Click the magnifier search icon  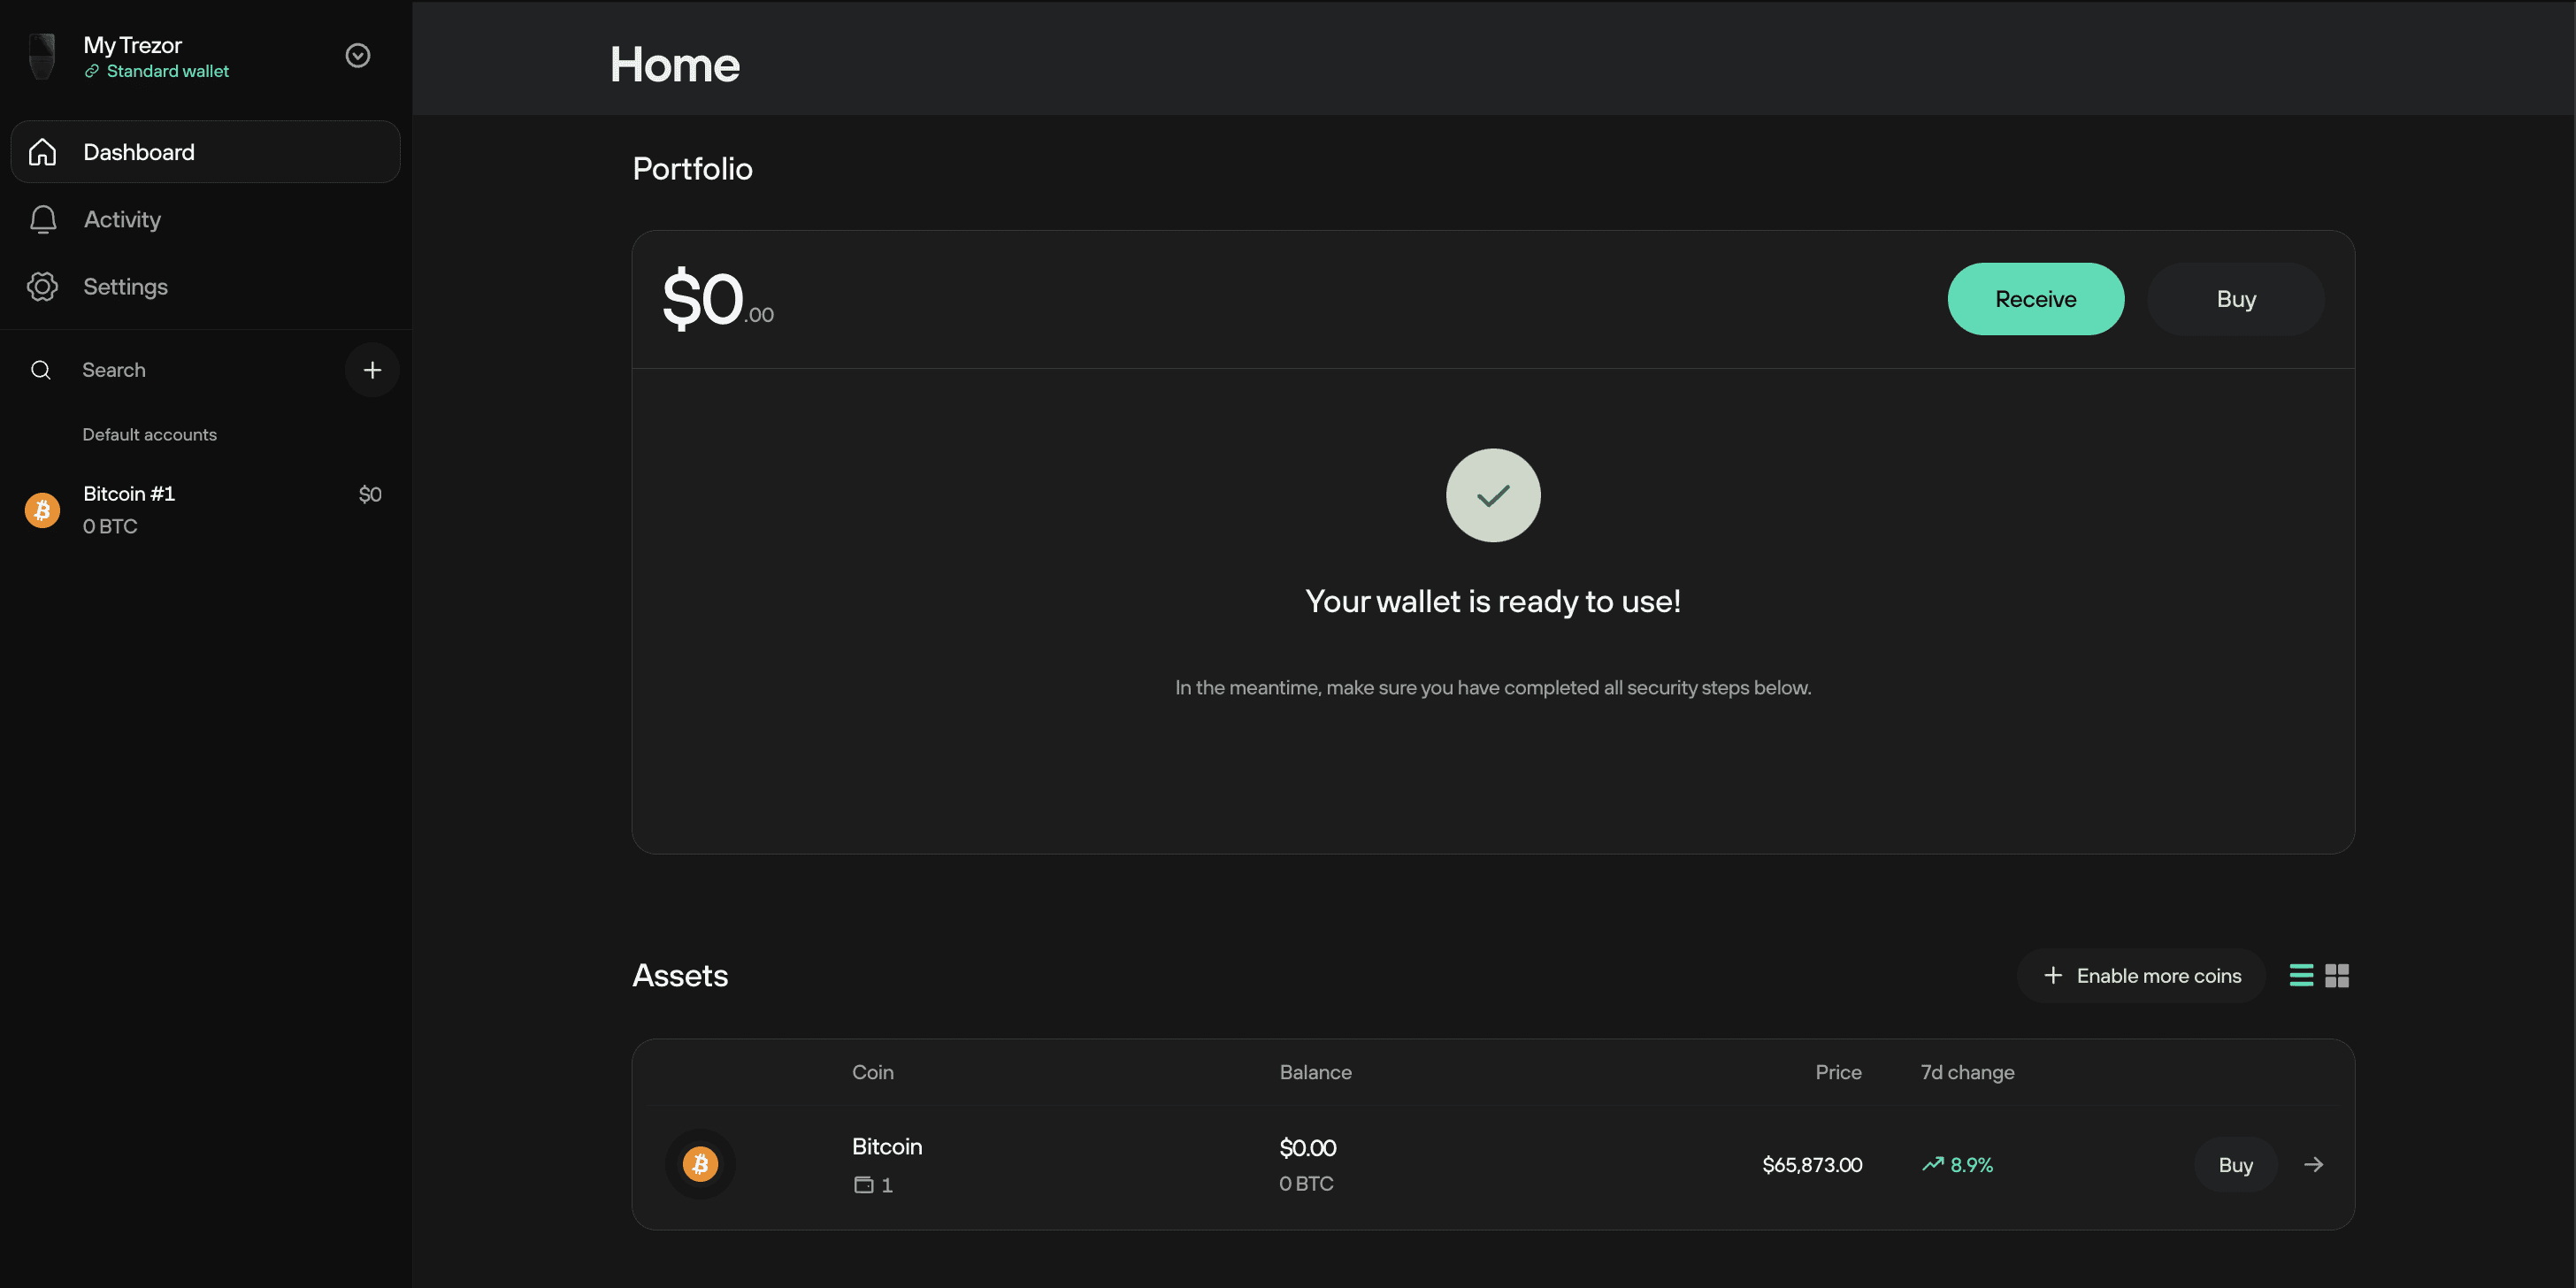tap(41, 370)
